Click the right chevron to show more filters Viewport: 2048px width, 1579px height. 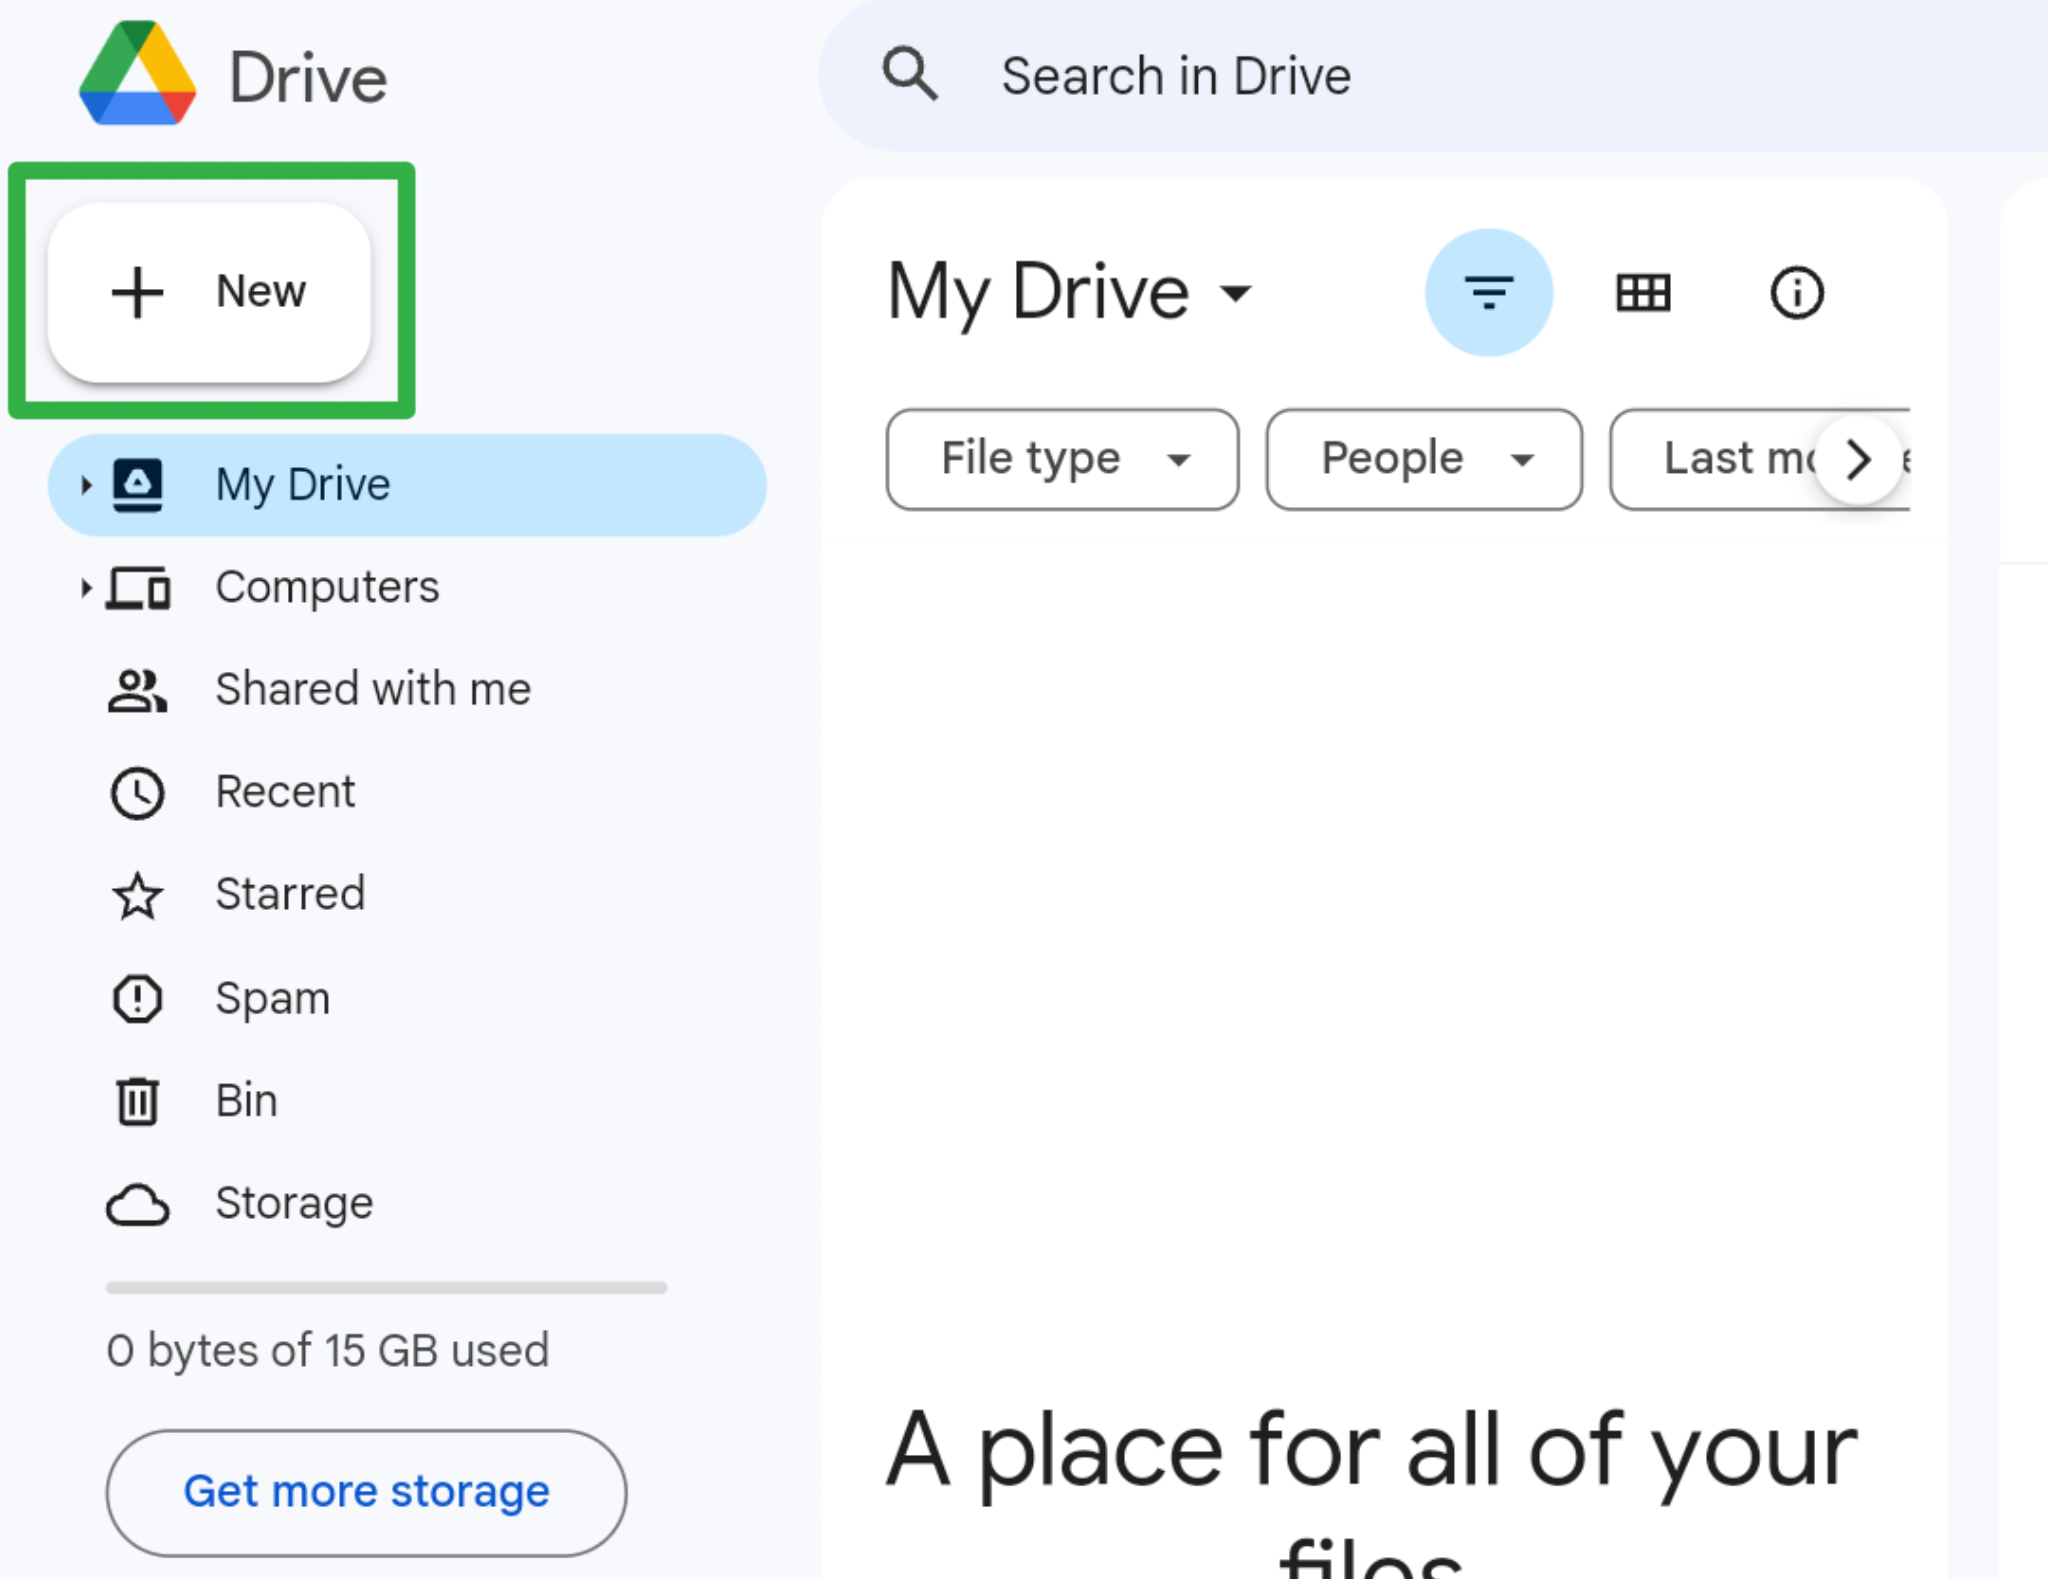click(x=1858, y=460)
